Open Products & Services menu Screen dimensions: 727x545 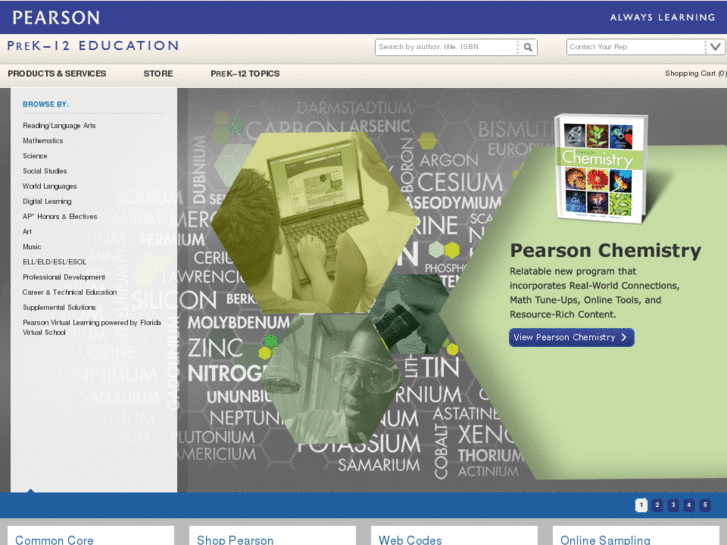point(57,73)
